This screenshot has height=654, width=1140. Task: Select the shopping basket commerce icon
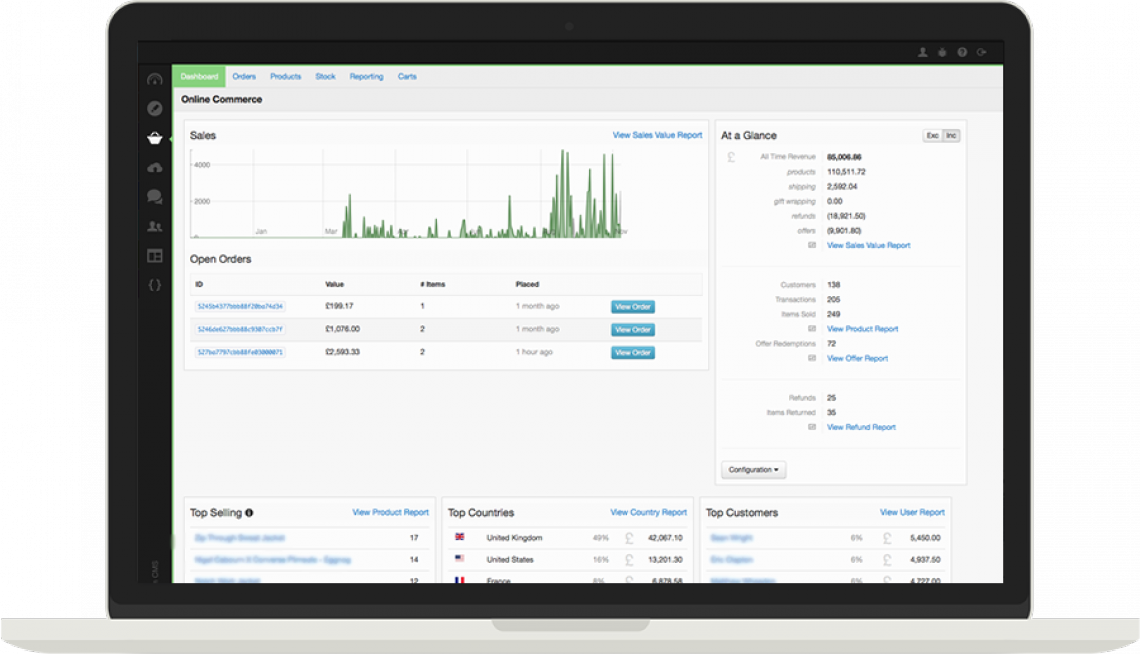[154, 137]
